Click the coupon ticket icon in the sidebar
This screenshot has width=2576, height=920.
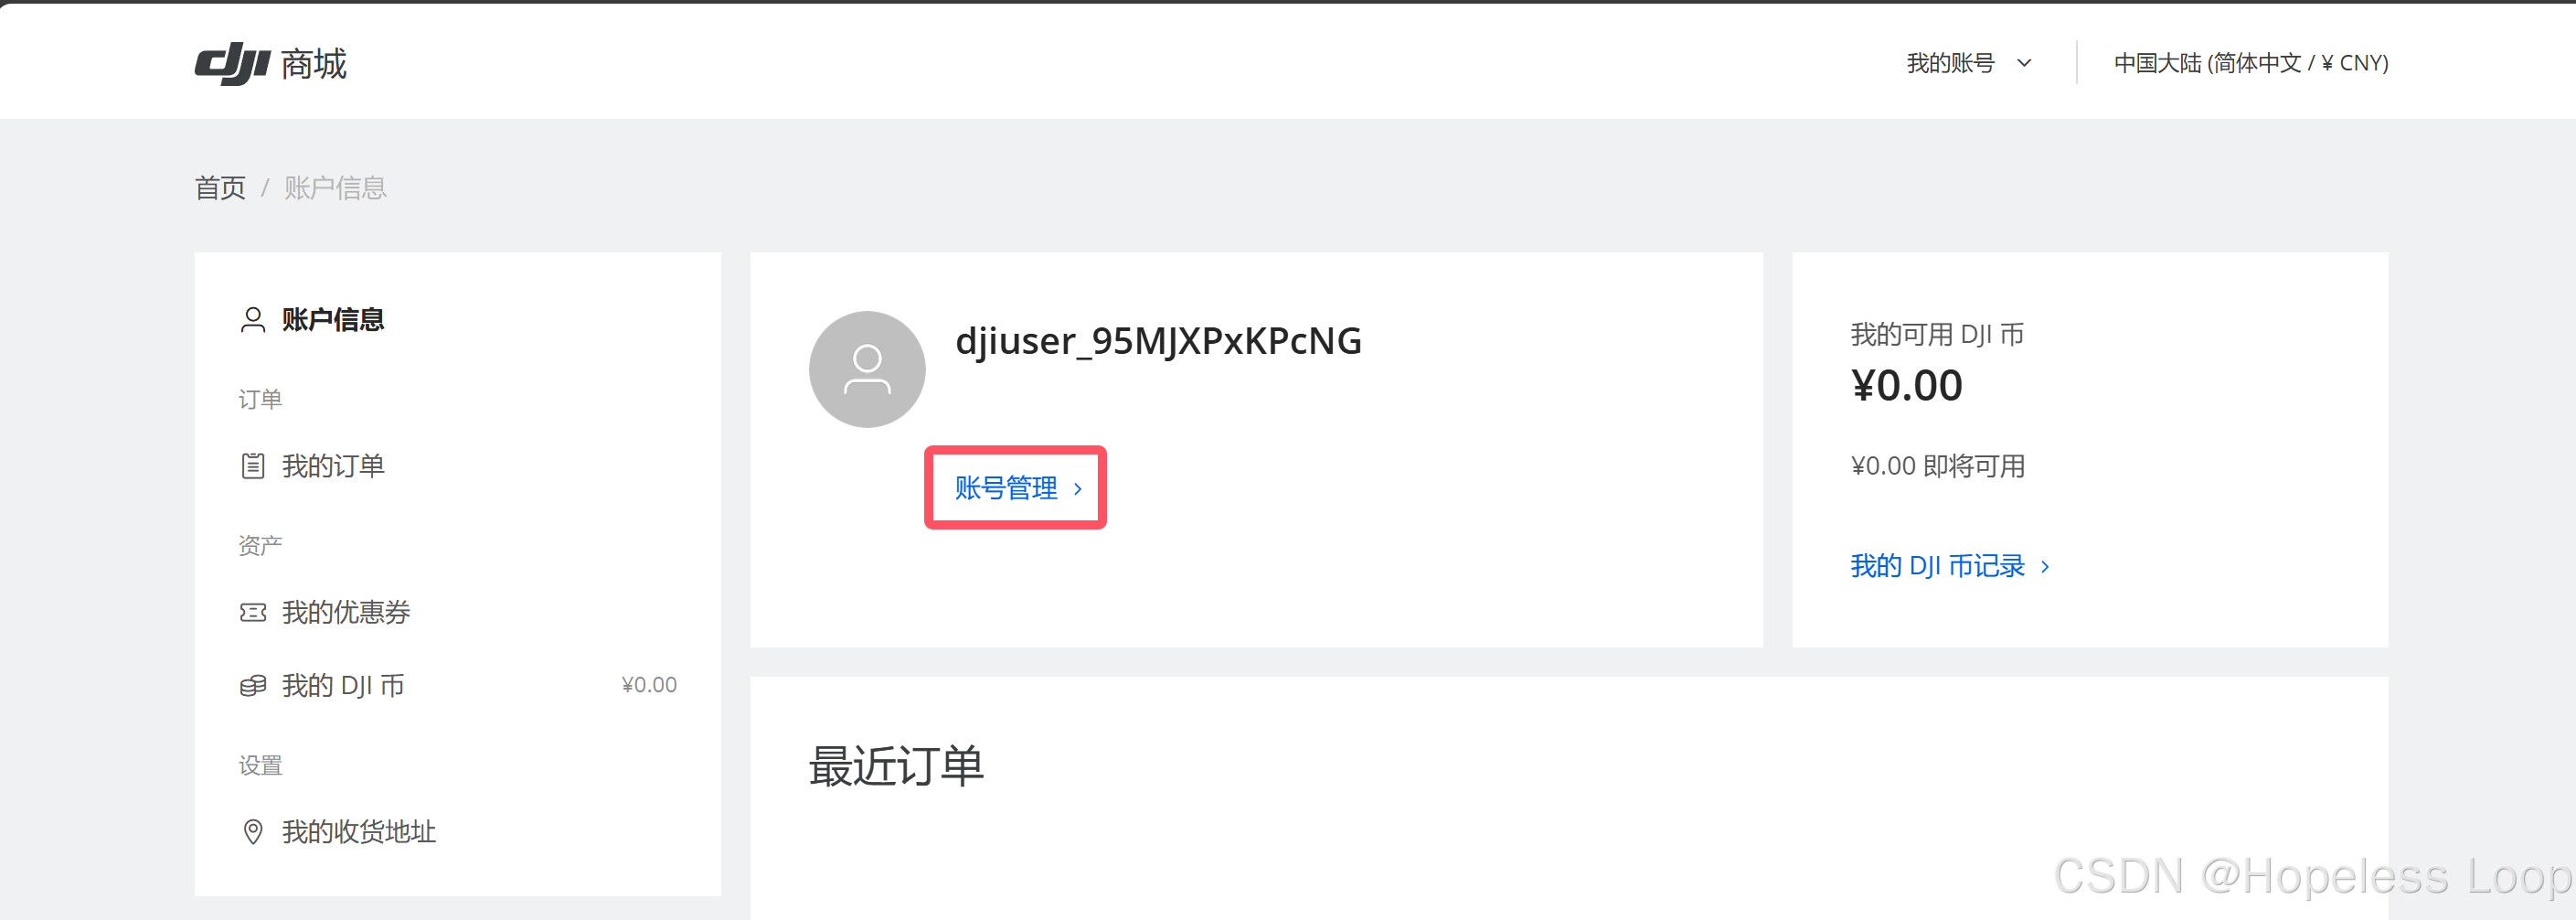253,612
